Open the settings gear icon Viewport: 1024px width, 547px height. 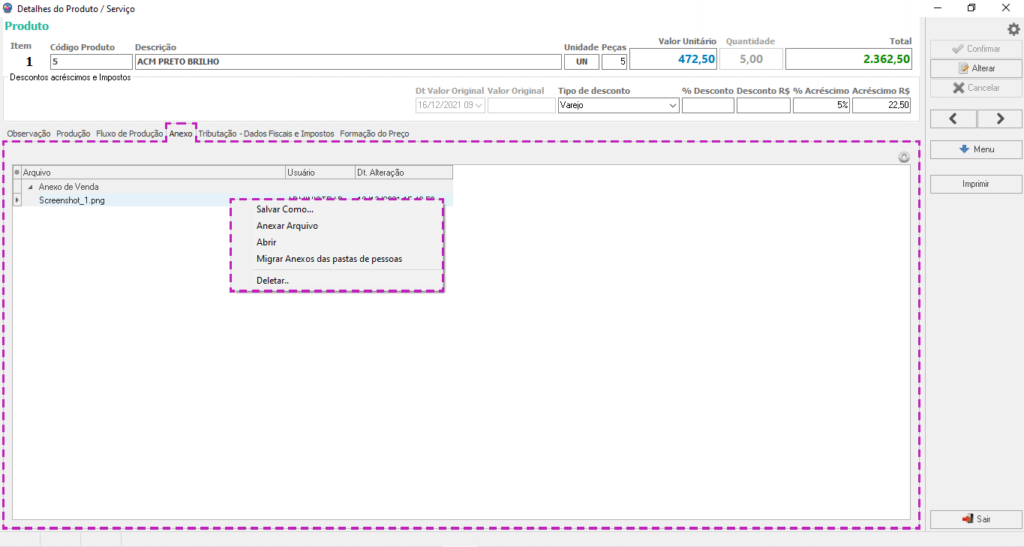pyautogui.click(x=1013, y=29)
